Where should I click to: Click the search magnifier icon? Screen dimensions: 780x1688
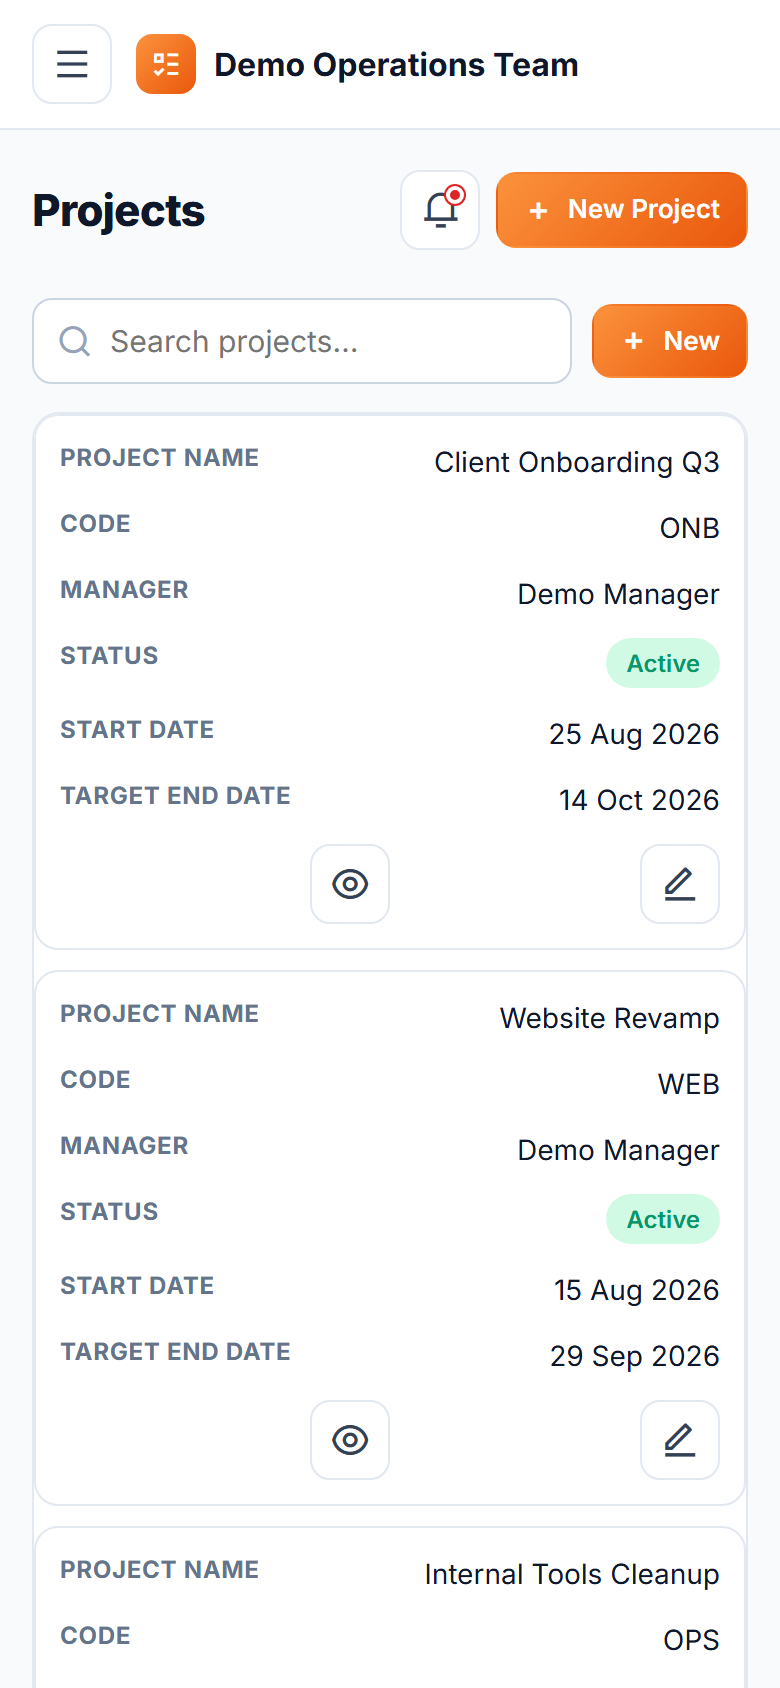coord(75,341)
